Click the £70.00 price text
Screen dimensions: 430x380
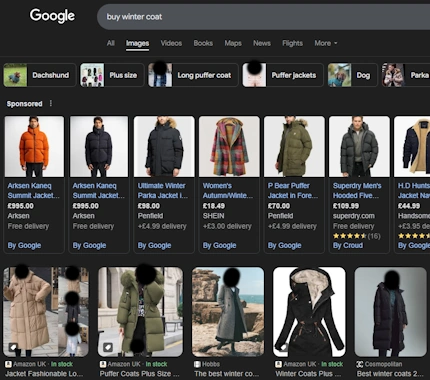[279, 206]
